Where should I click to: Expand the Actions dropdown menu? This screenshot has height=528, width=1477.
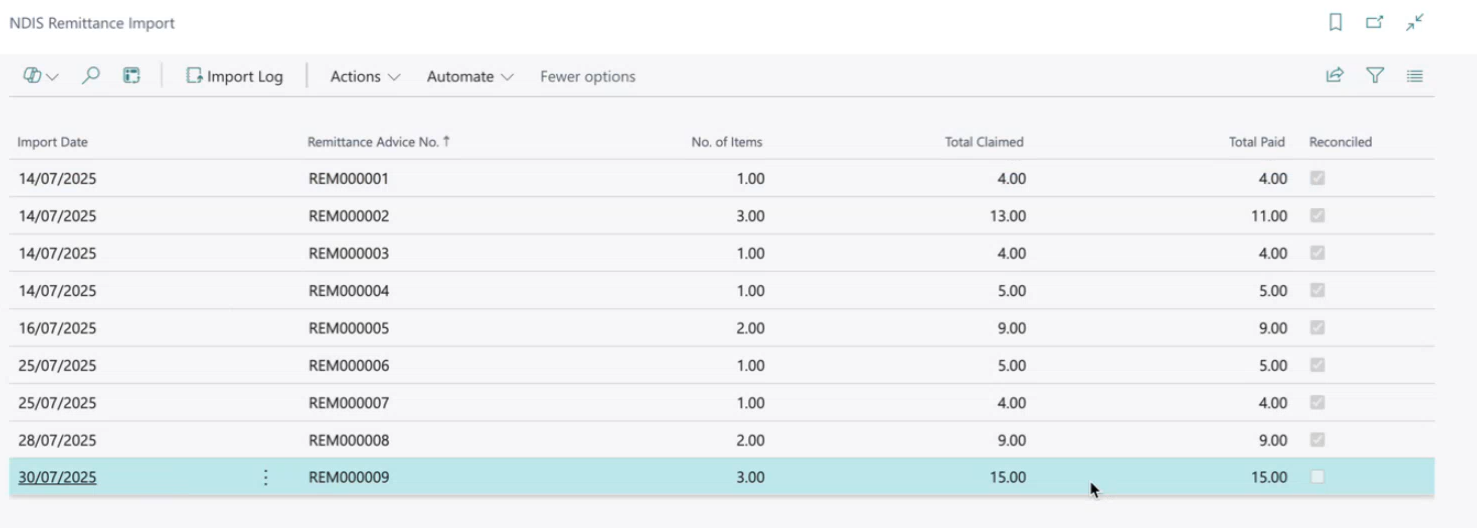pyautogui.click(x=365, y=76)
